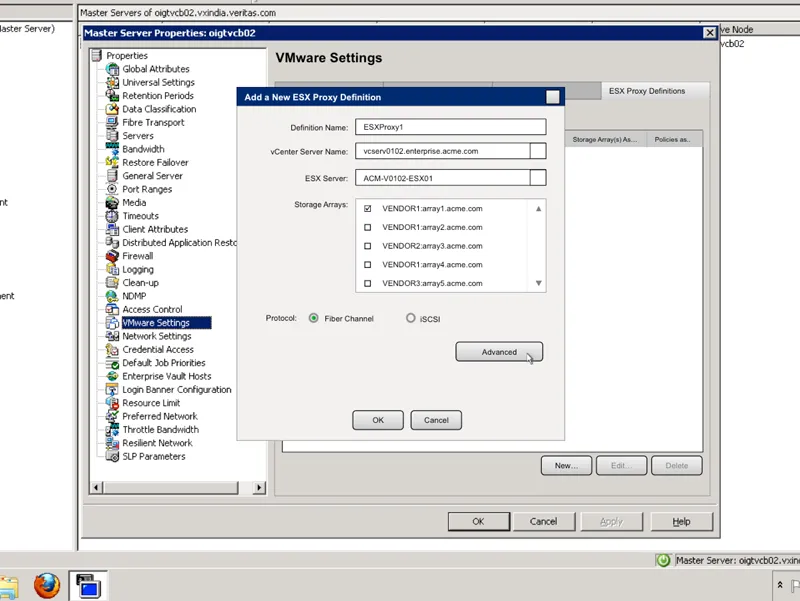Click OK in Master Server Properties
This screenshot has width=800, height=601.
(x=479, y=521)
